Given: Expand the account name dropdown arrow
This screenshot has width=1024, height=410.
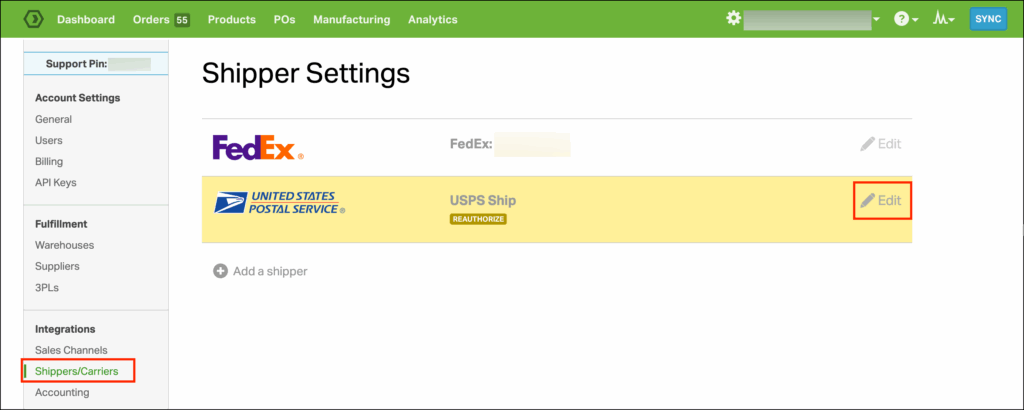Looking at the screenshot, I should point(876,20).
